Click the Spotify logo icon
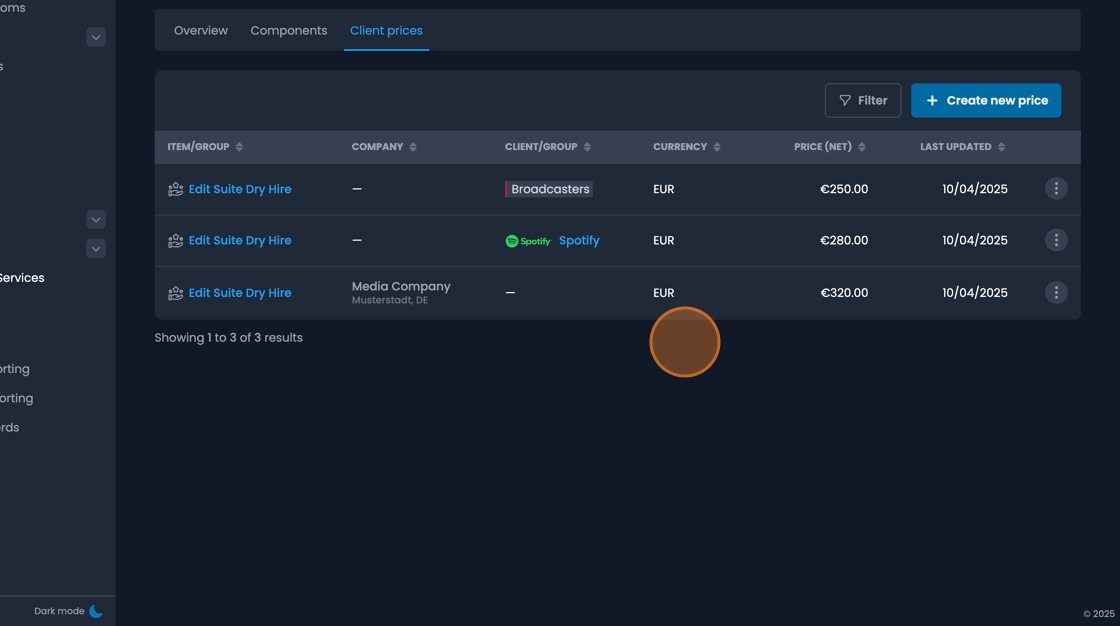The image size is (1120, 626). tap(511, 240)
